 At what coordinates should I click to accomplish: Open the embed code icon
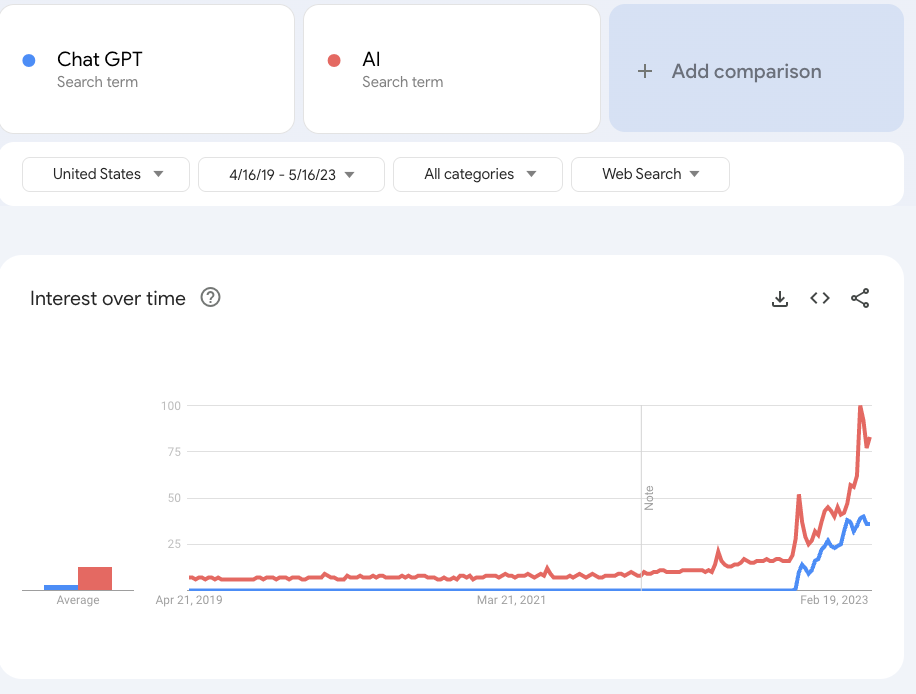coord(820,299)
